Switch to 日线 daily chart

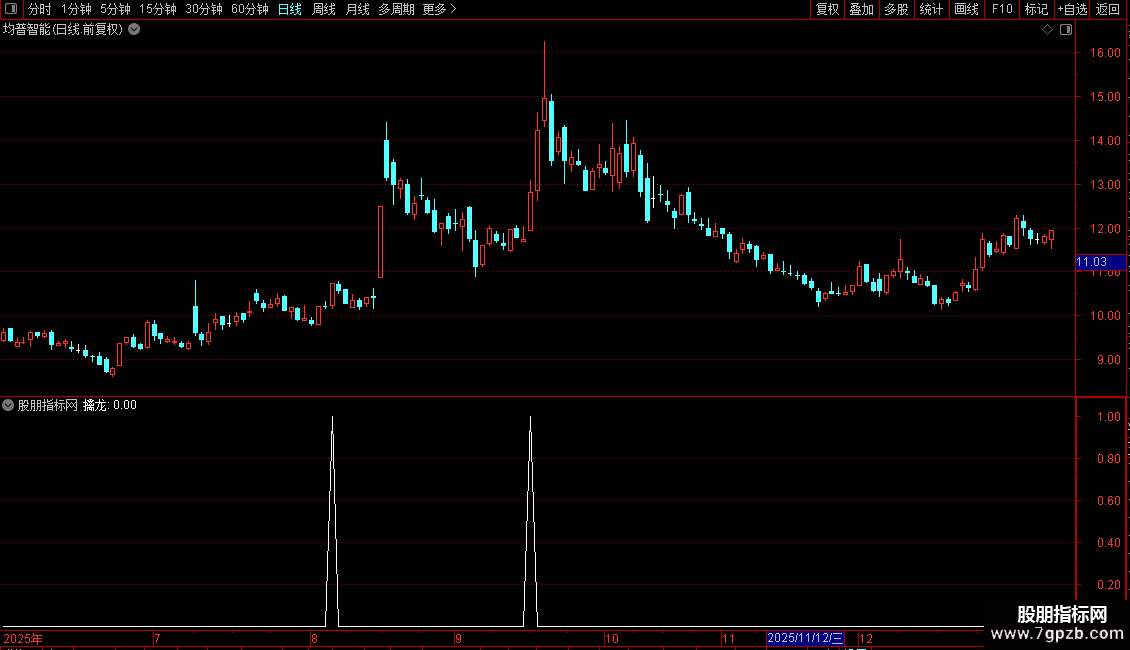[x=290, y=9]
